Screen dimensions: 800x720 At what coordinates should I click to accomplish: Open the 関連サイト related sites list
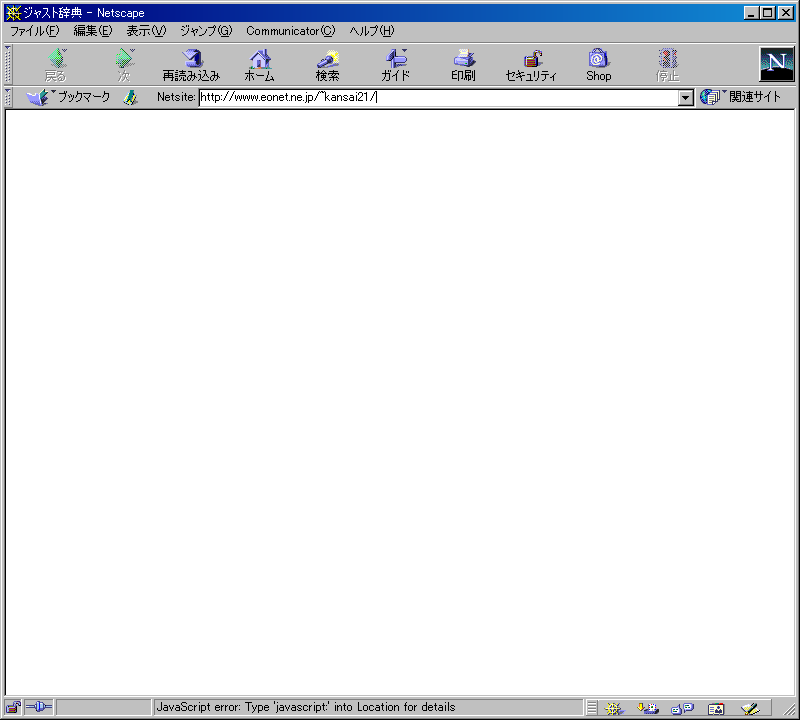pos(740,96)
